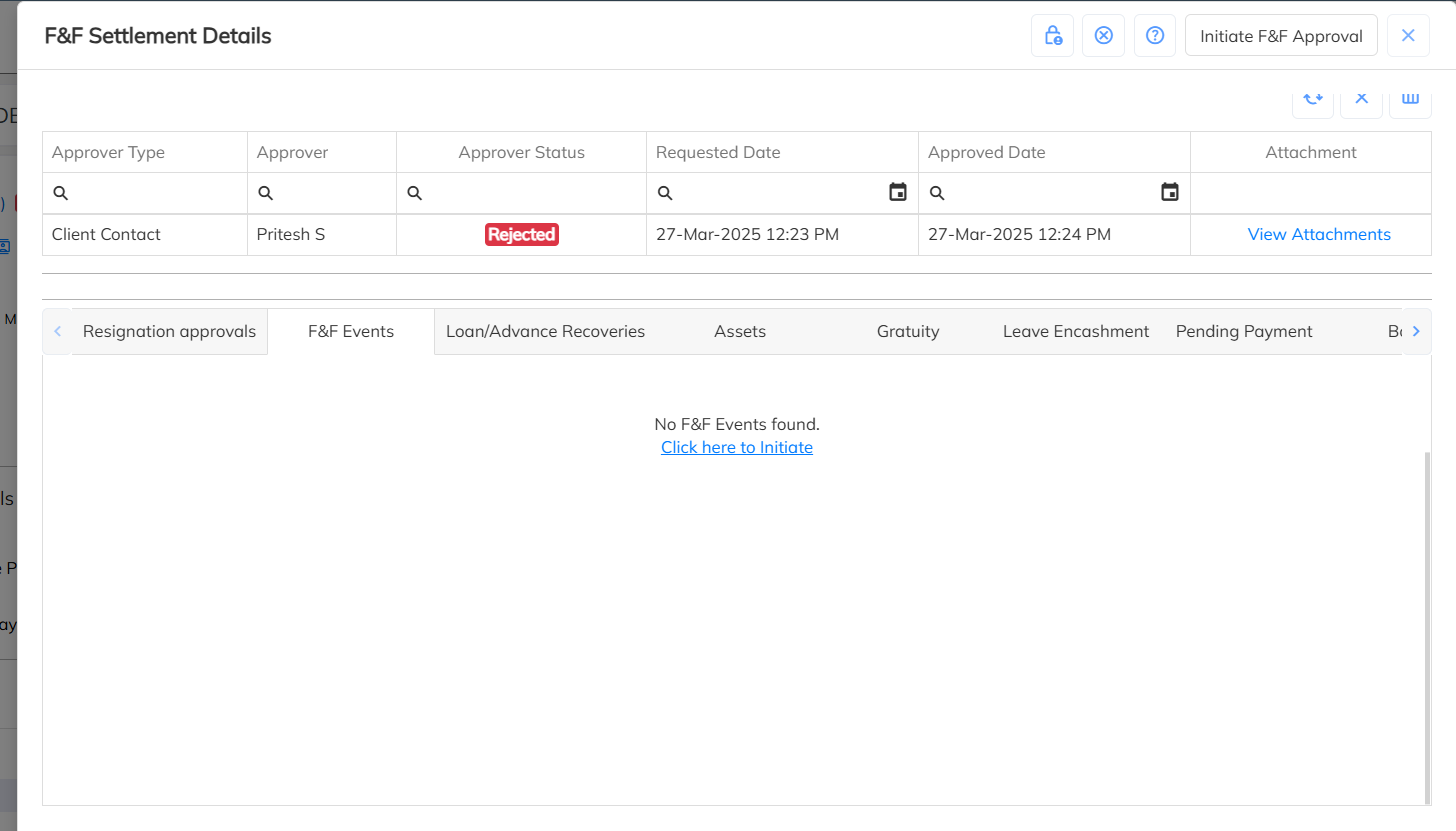
Task: Select the Gratuity tab
Action: (x=907, y=331)
